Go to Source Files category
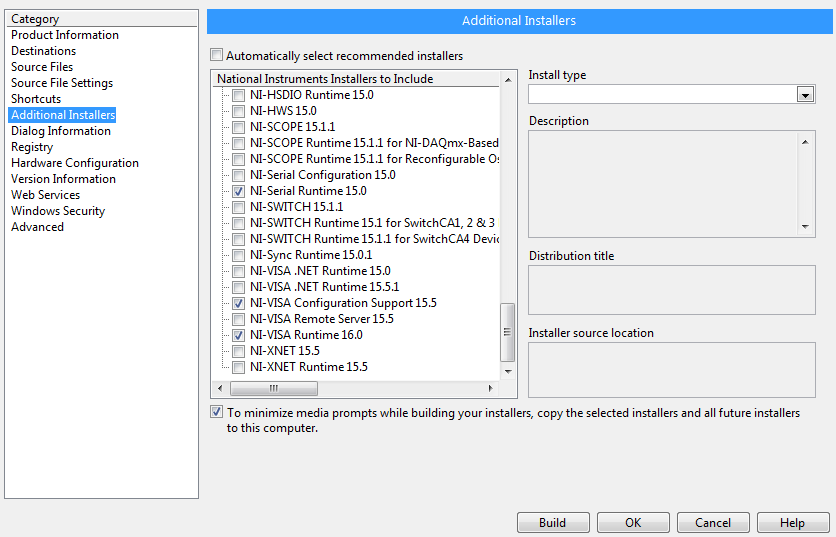The image size is (836, 537). 42,67
